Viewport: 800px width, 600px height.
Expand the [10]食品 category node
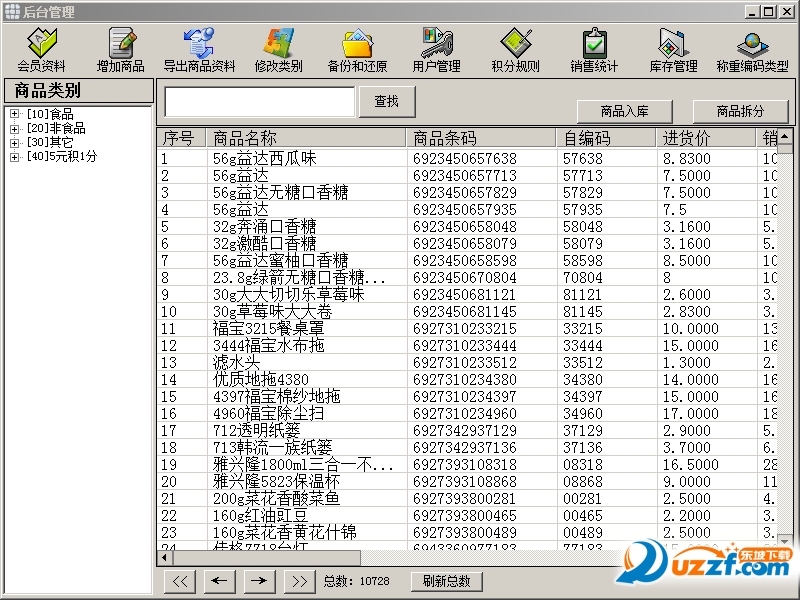click(14, 114)
